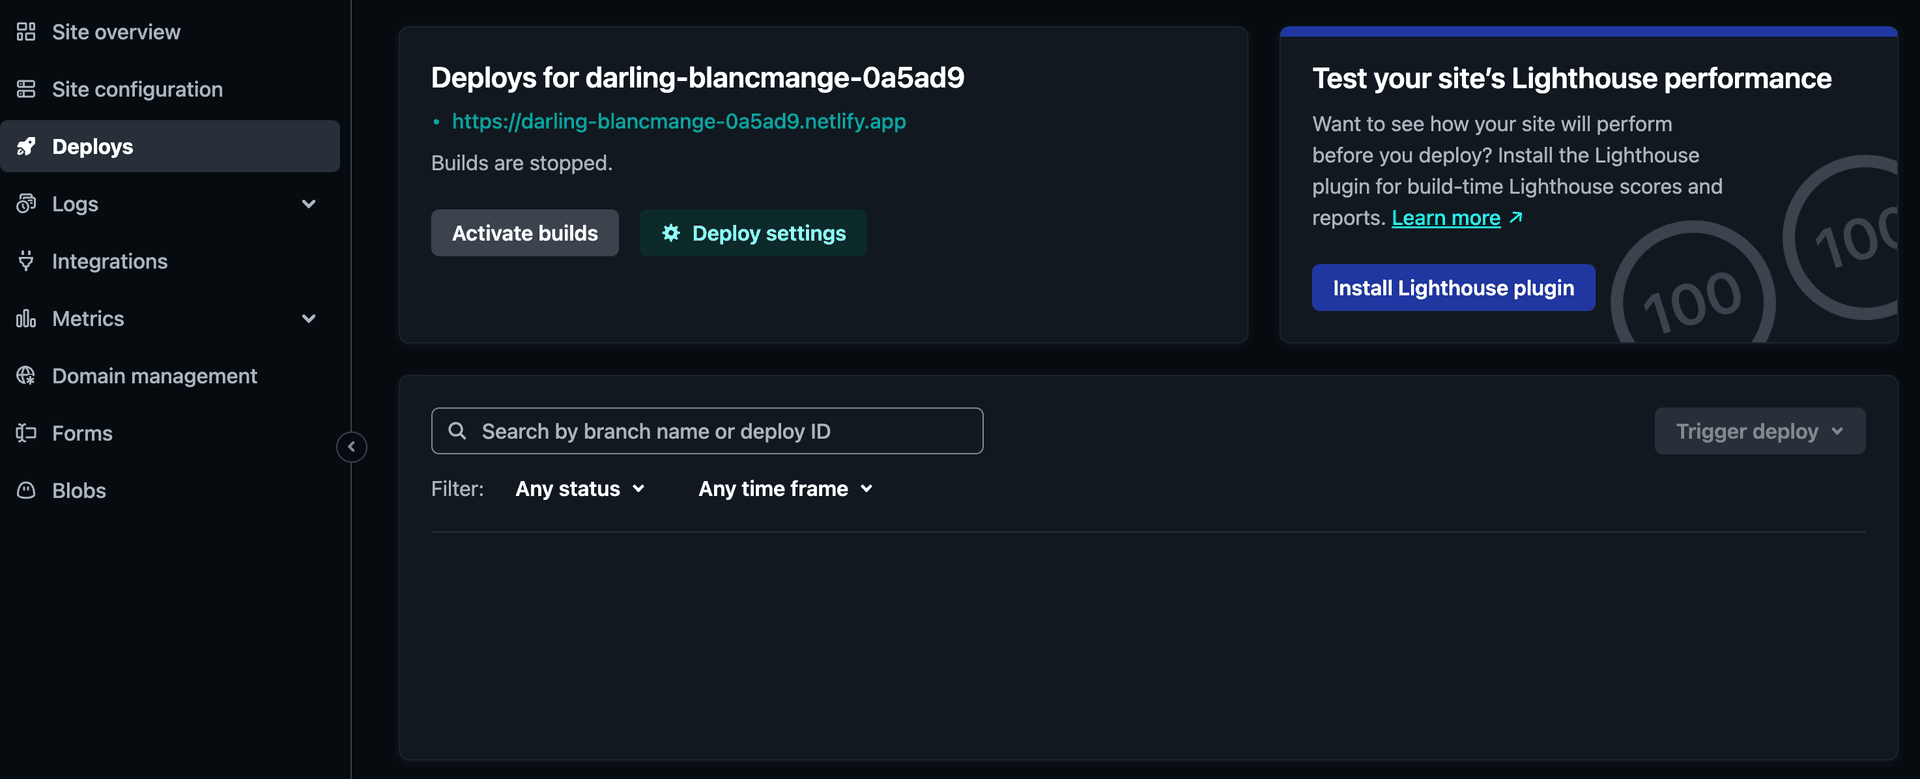Open Integrations via its plug icon

click(26, 261)
